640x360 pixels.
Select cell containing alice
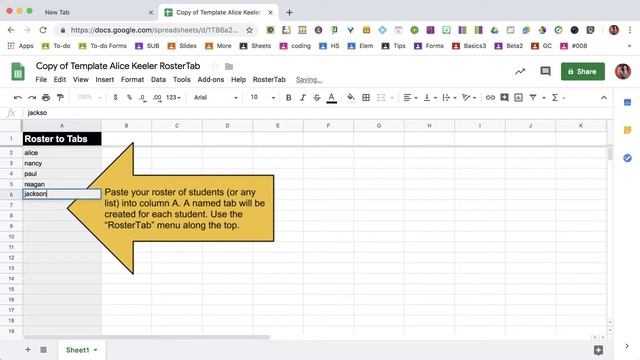(62, 153)
